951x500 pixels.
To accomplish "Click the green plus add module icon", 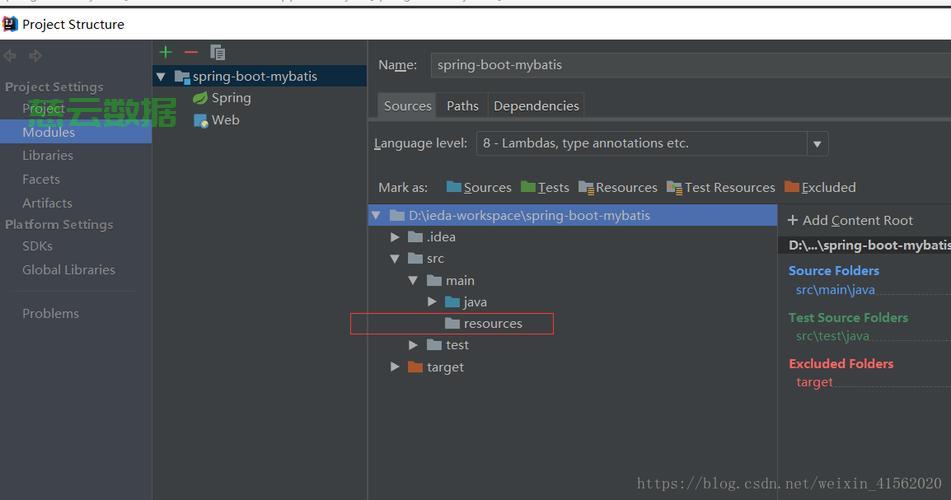I will (166, 52).
